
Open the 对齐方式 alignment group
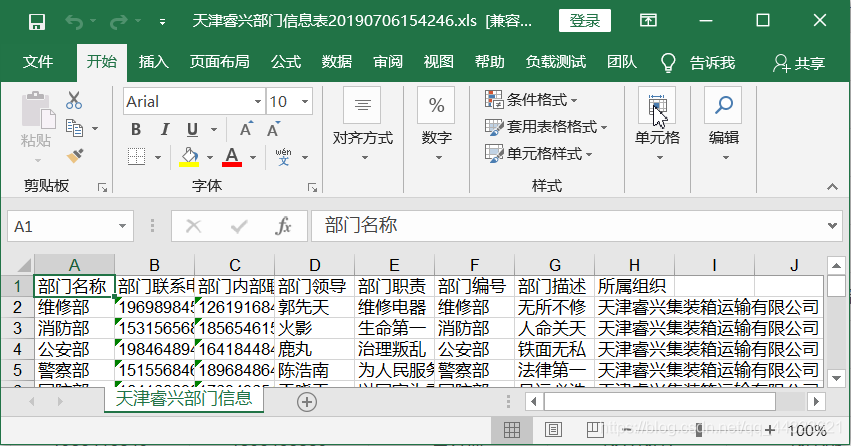[363, 125]
